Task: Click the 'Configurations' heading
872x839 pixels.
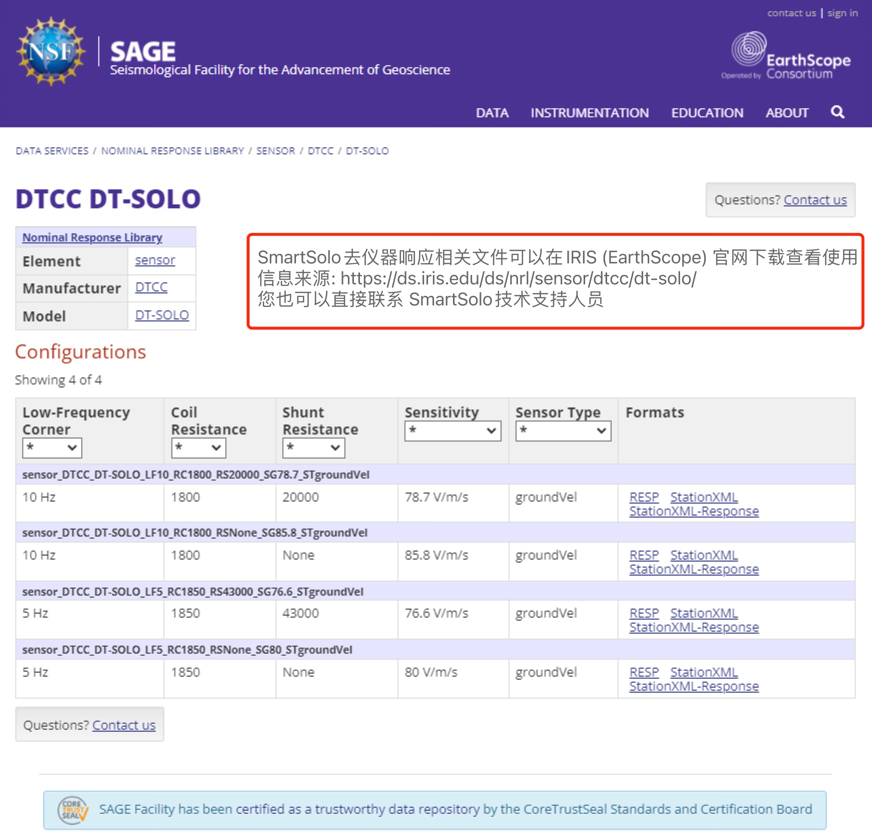Action: coord(81,352)
